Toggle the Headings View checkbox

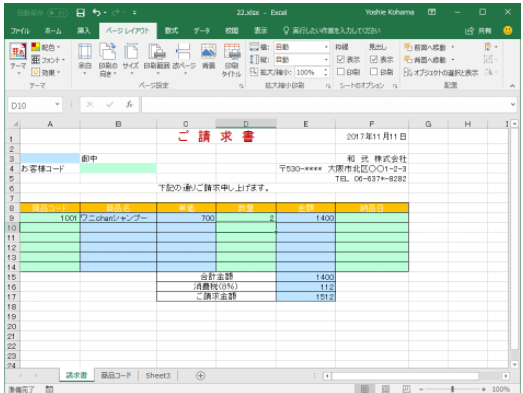374,59
